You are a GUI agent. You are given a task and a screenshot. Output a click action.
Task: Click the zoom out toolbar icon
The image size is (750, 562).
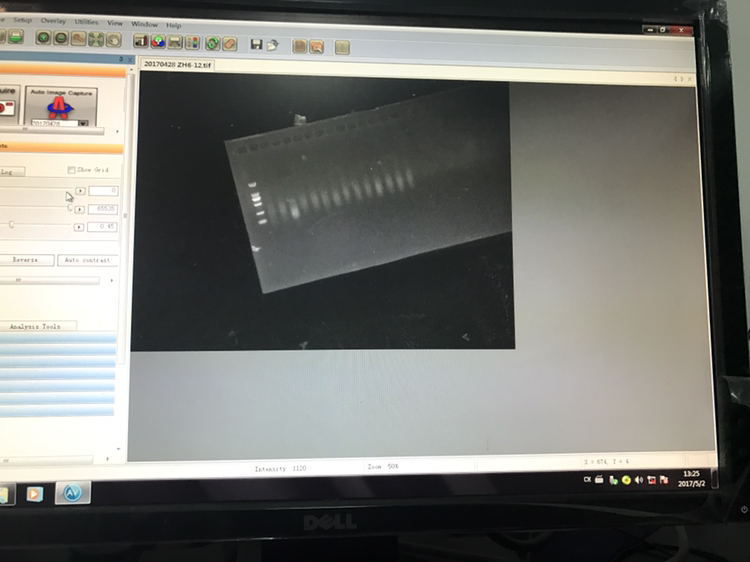pos(61,38)
